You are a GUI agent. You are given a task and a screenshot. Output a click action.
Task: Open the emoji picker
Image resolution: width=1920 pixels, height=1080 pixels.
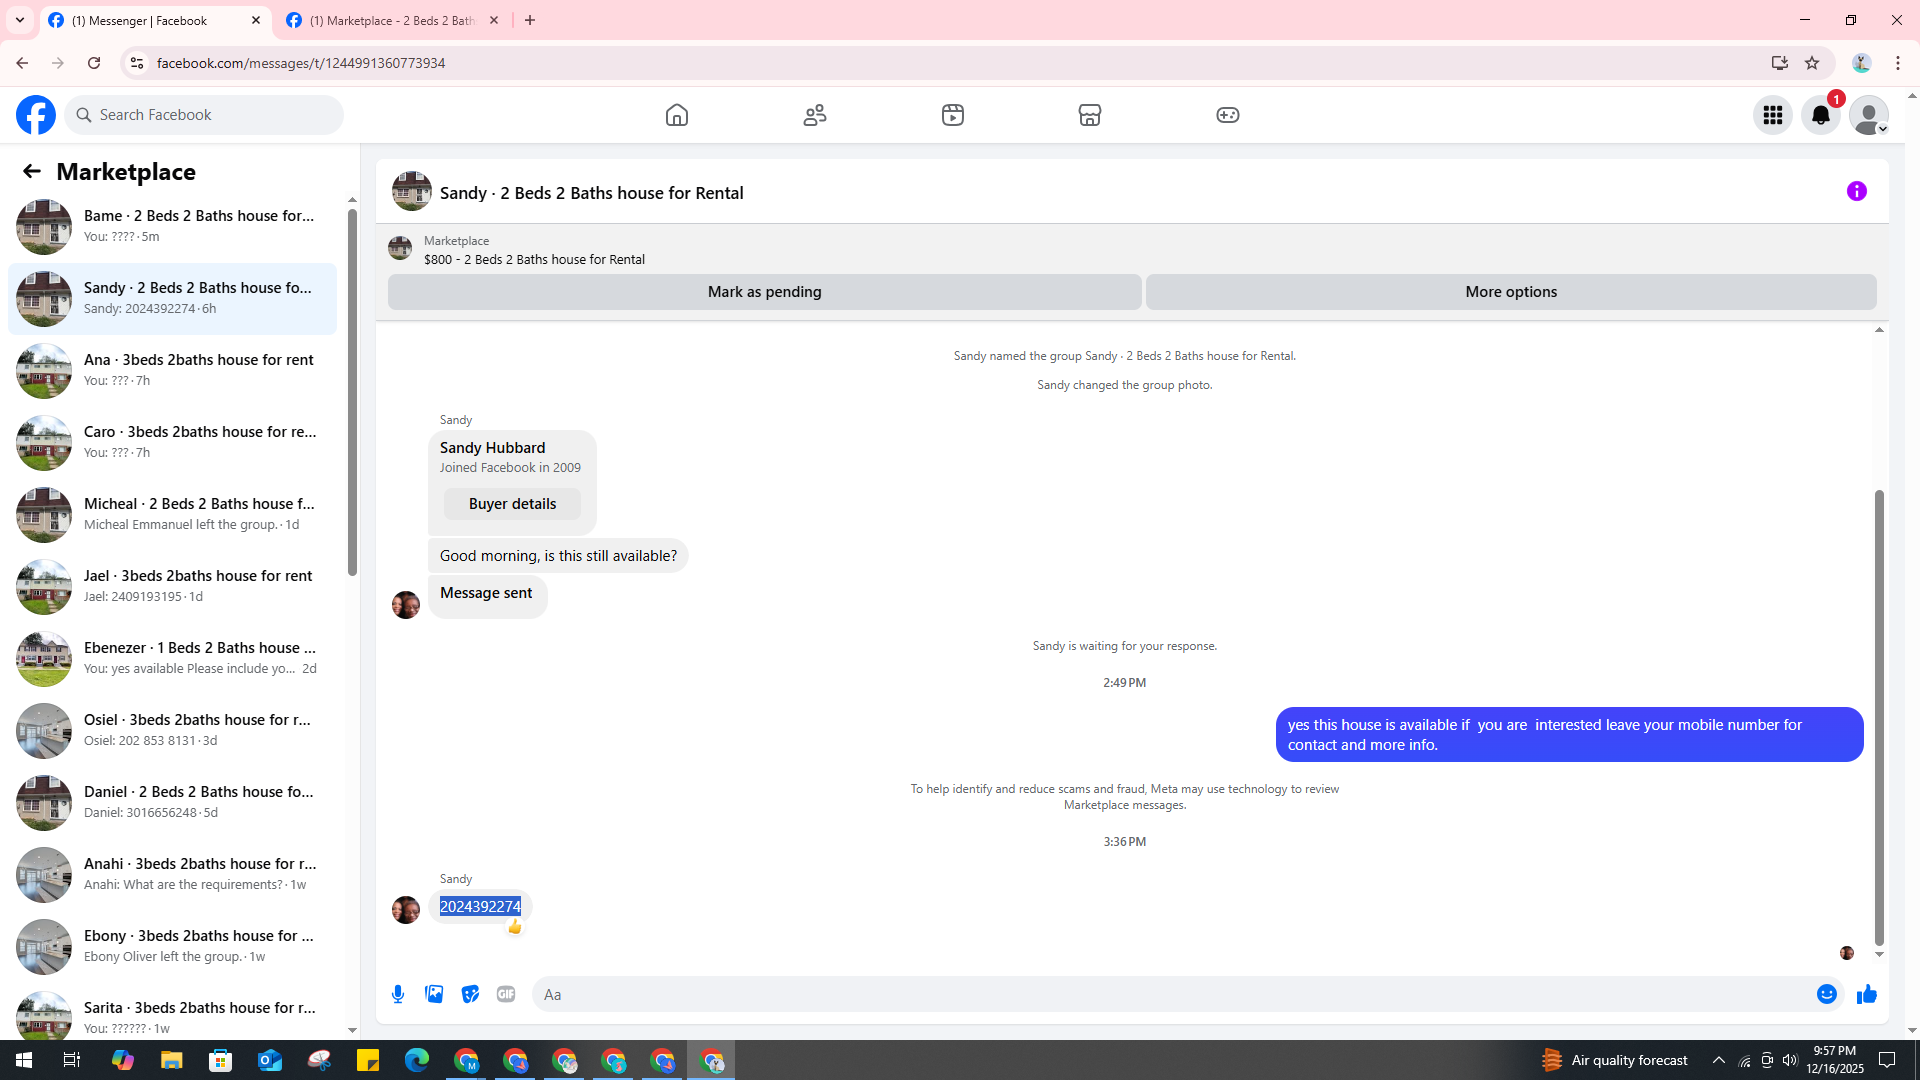click(x=1827, y=994)
